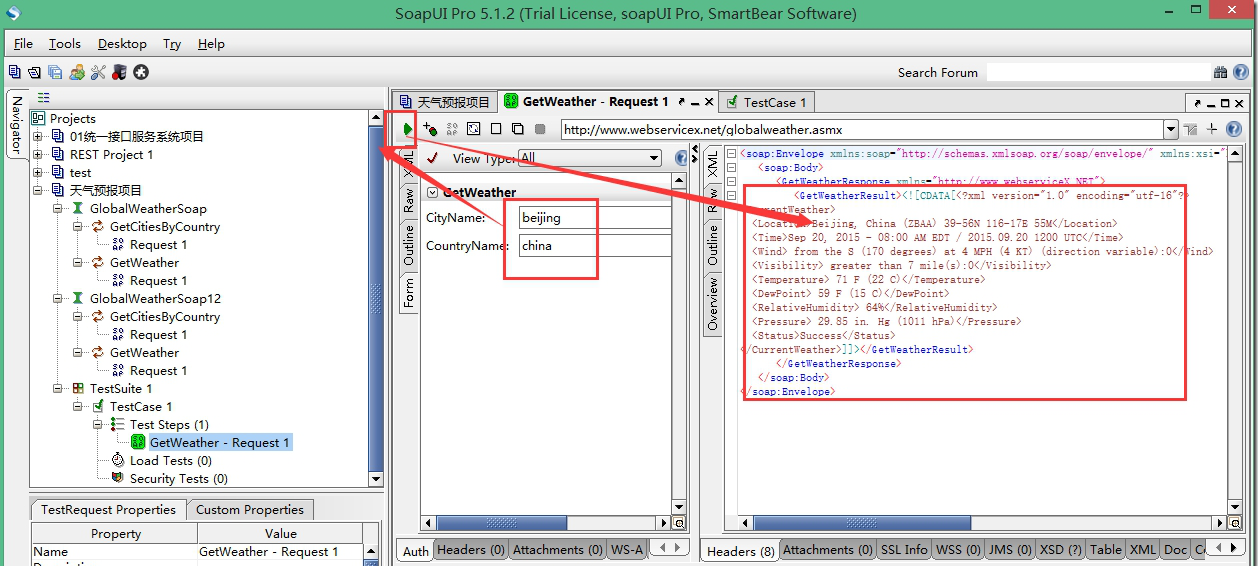
Task: Open the File menu
Action: pyautogui.click(x=23, y=44)
